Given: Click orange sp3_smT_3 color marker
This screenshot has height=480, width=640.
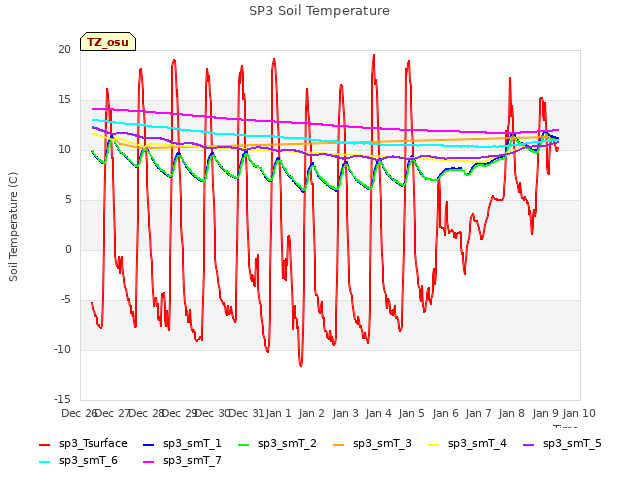Looking at the screenshot, I should point(339,444).
